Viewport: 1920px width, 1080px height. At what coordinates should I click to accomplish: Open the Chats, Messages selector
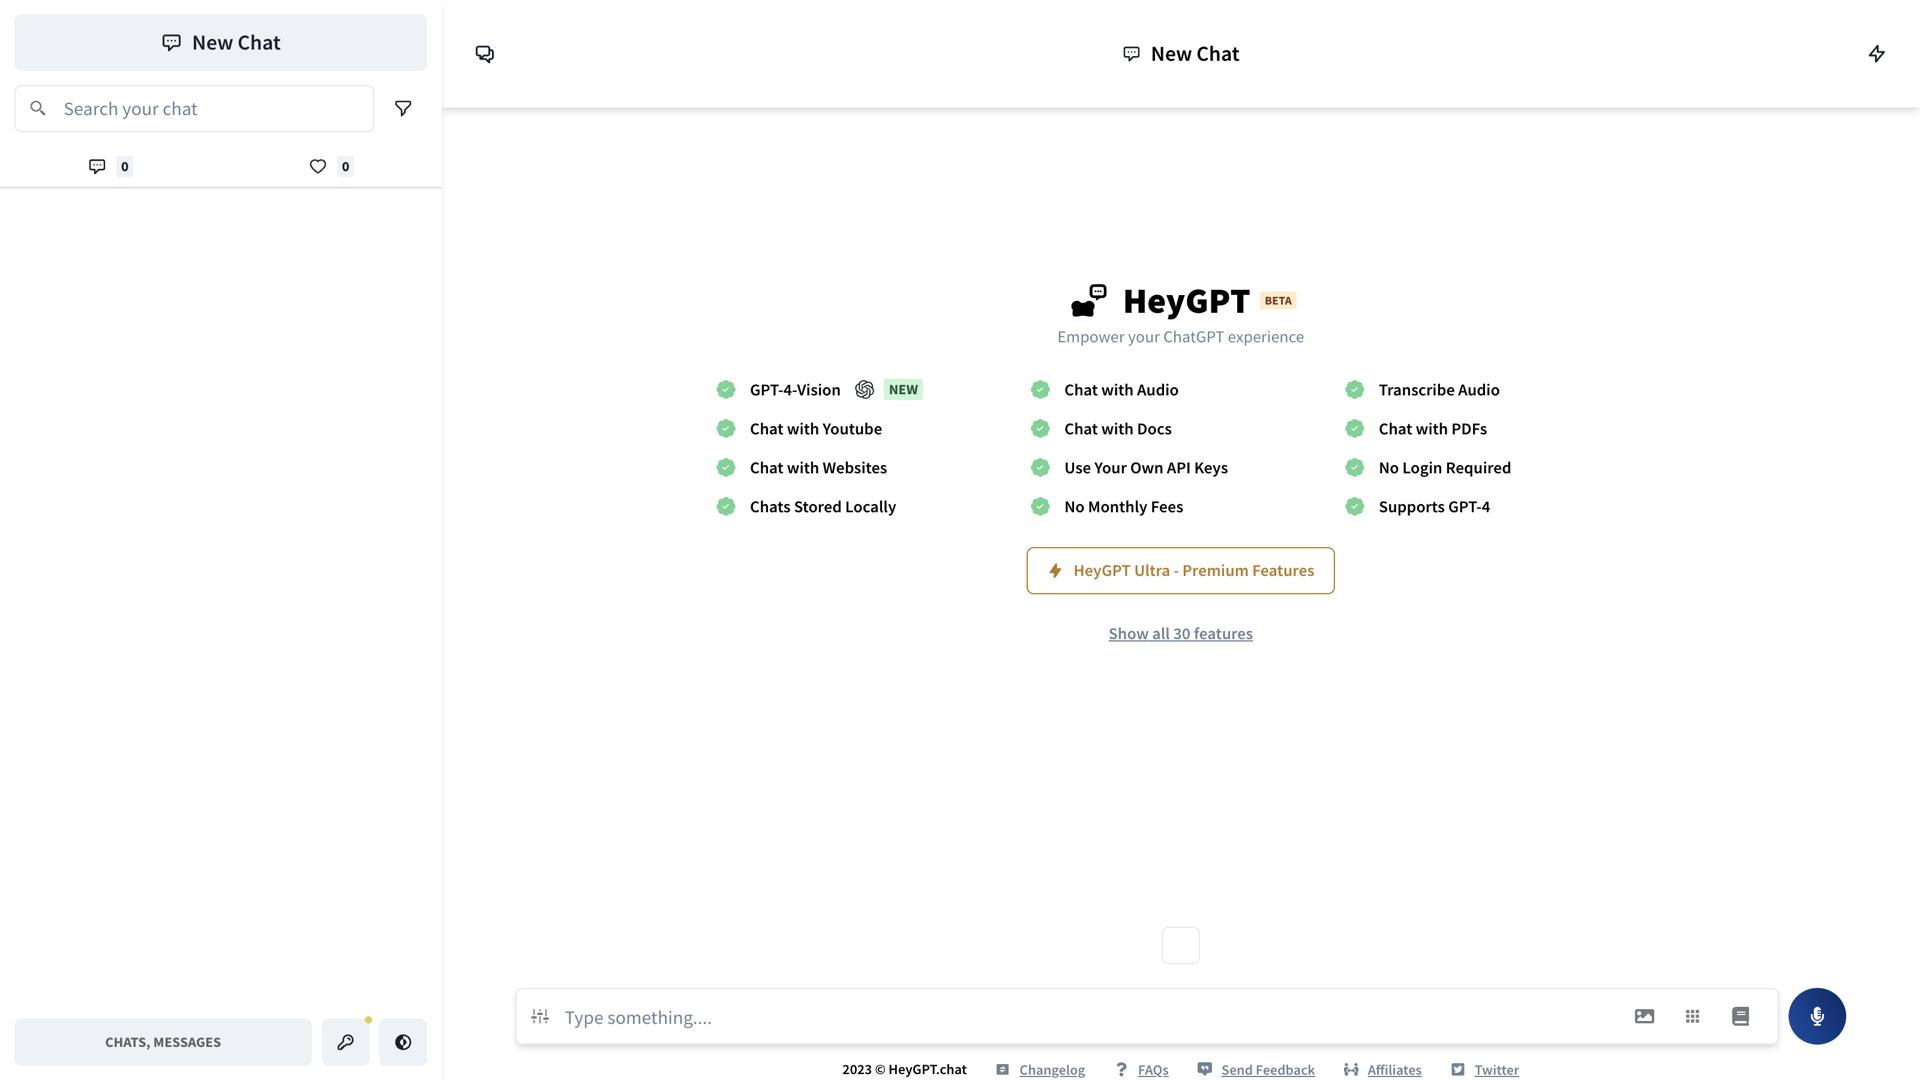click(163, 1042)
